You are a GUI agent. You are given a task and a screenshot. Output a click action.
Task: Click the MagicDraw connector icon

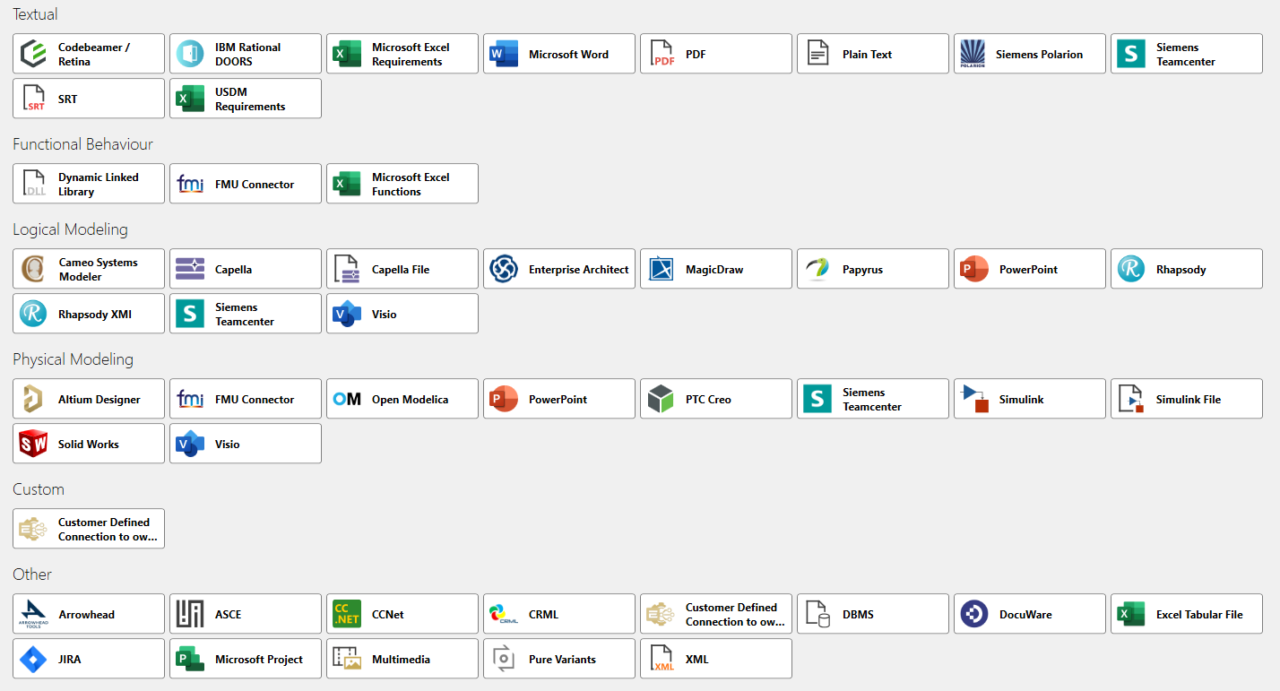pos(660,269)
